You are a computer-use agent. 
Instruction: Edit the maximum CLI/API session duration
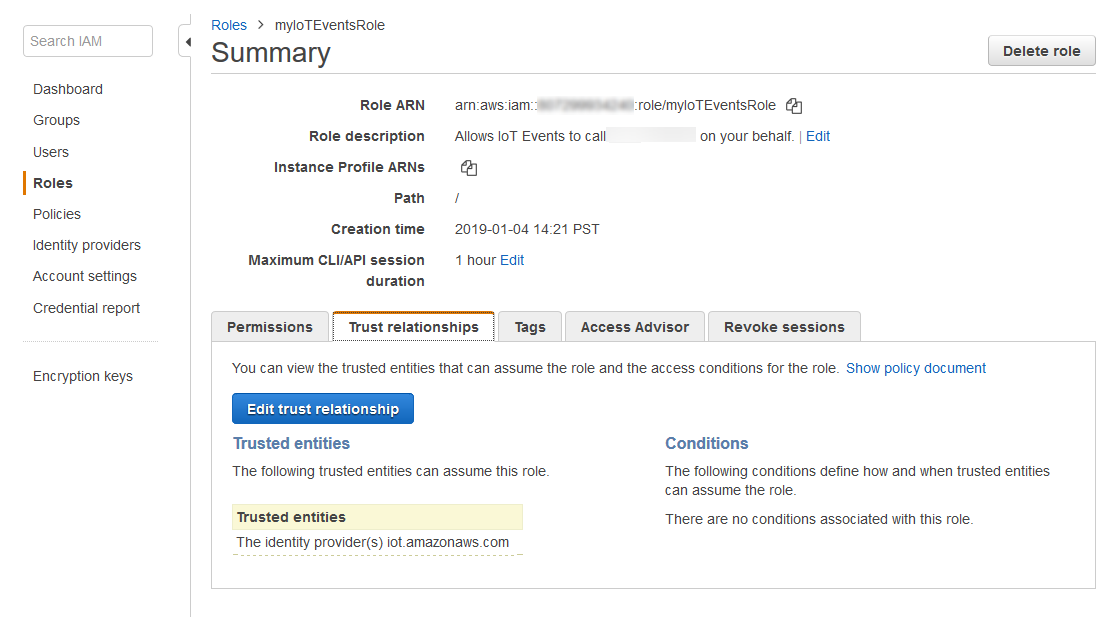(512, 259)
